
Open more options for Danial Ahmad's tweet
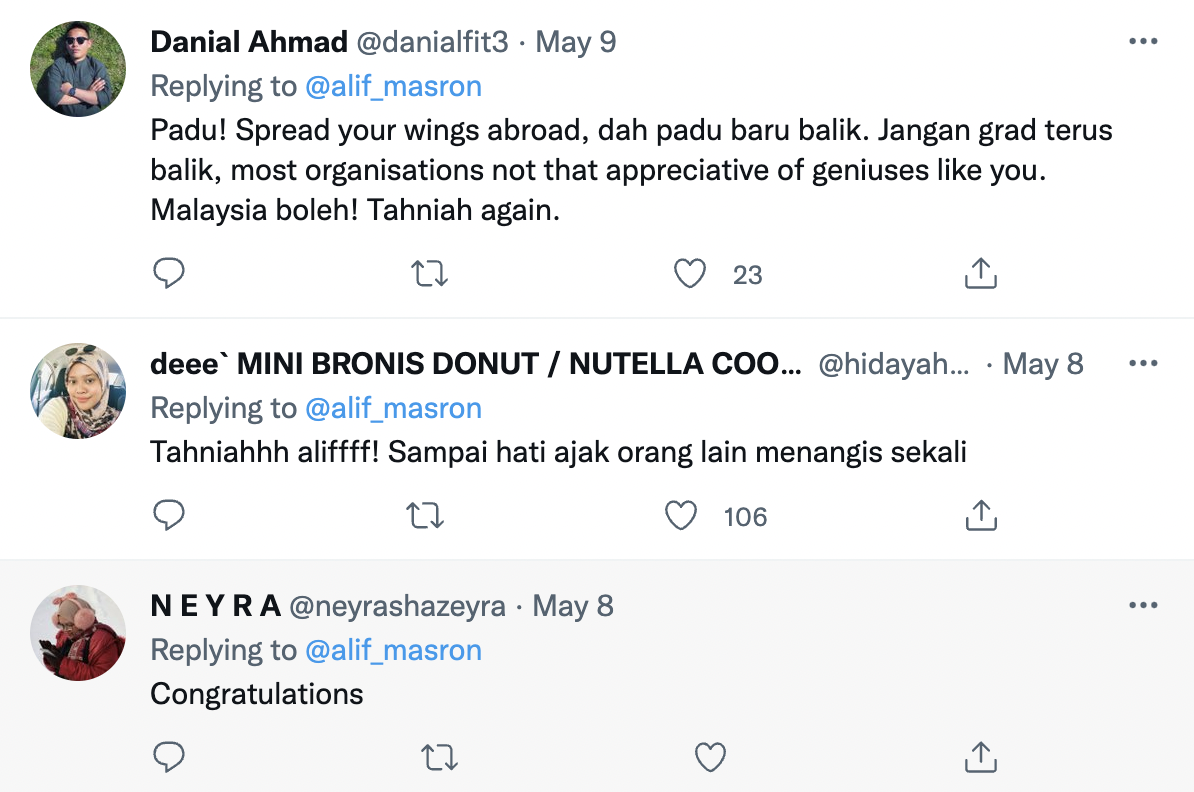(1143, 42)
